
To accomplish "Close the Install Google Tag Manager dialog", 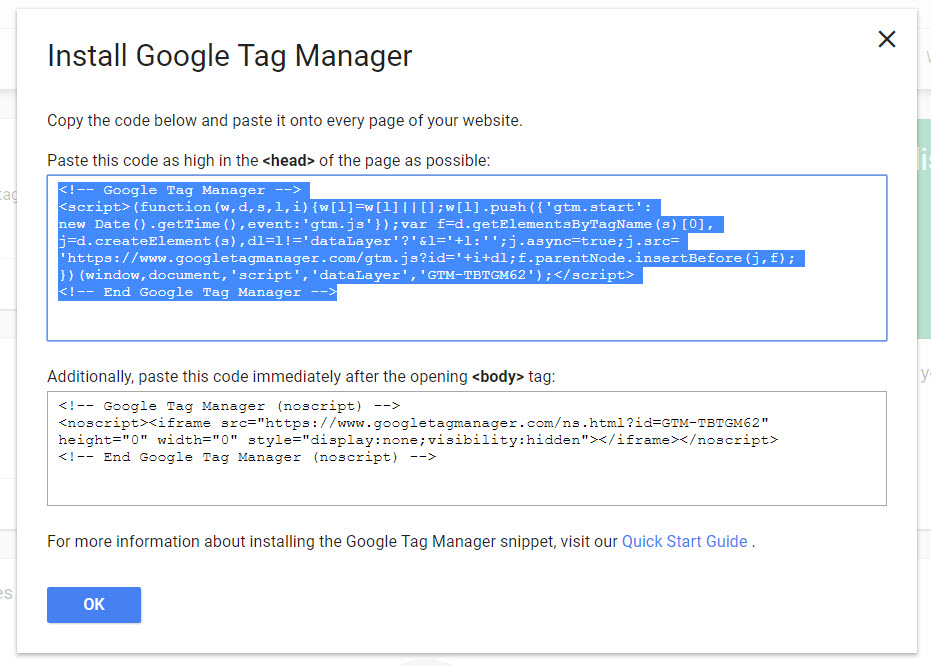I will (886, 39).
